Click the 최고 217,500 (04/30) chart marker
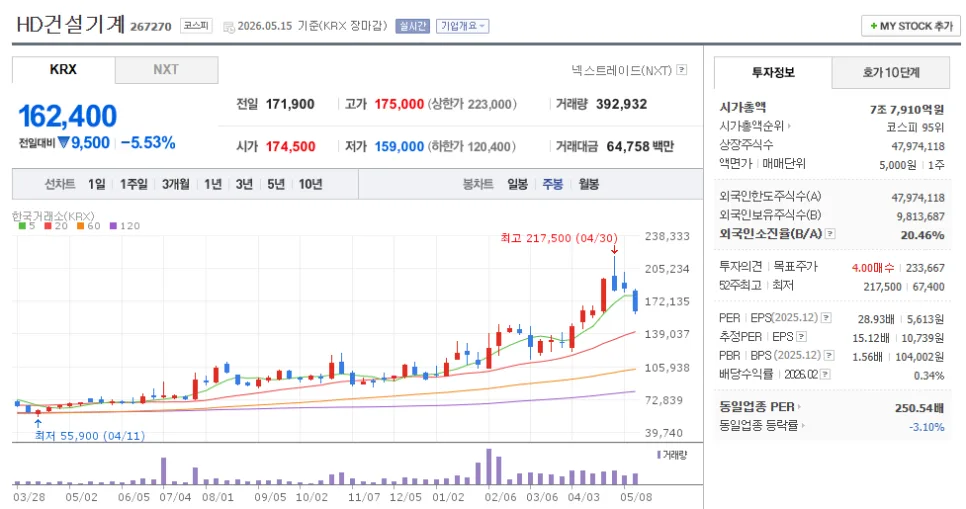The image size is (966, 509). 559,238
